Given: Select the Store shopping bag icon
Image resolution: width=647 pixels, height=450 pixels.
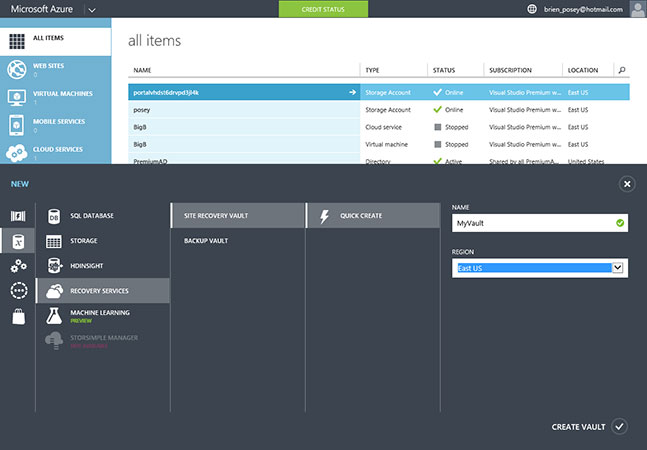Looking at the screenshot, I should pos(19,317).
